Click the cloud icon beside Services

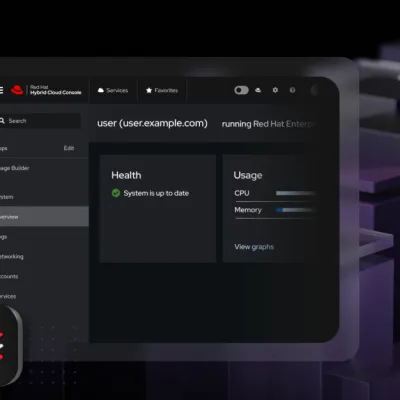(x=101, y=90)
